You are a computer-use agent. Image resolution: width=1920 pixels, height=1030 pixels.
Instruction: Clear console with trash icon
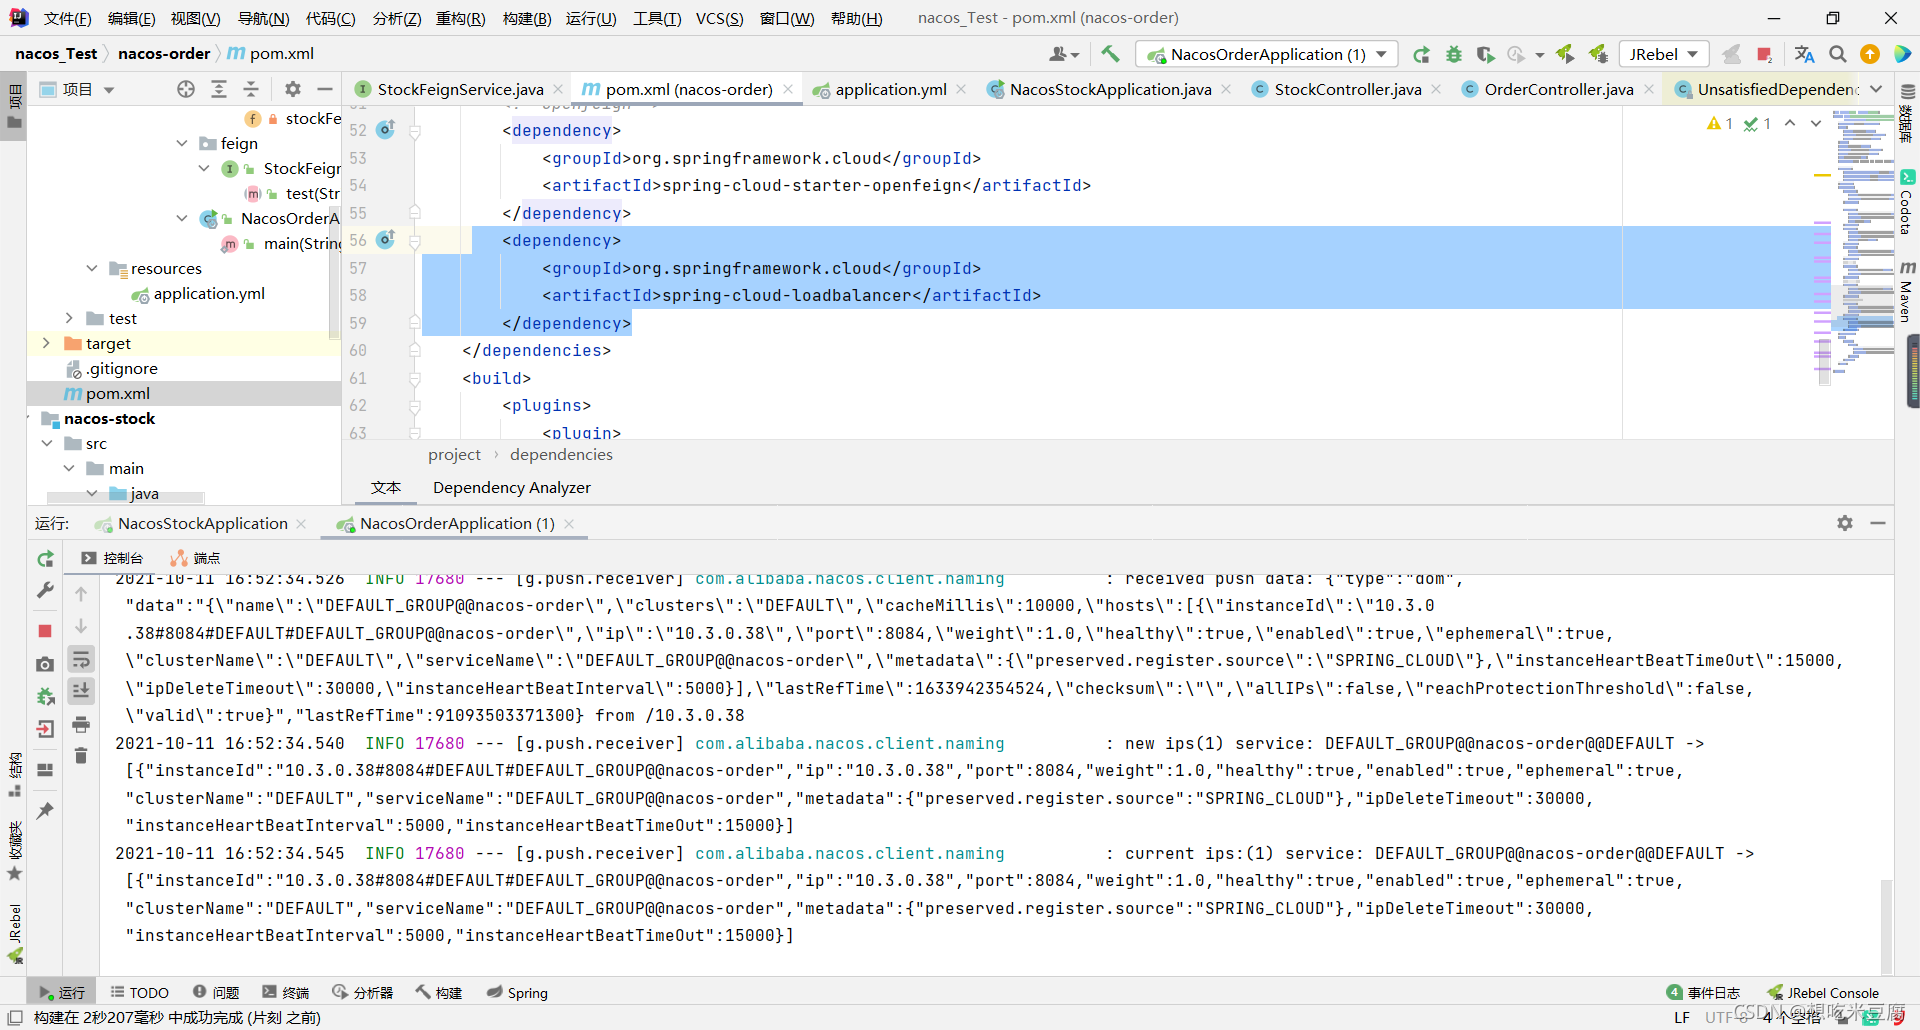(81, 756)
